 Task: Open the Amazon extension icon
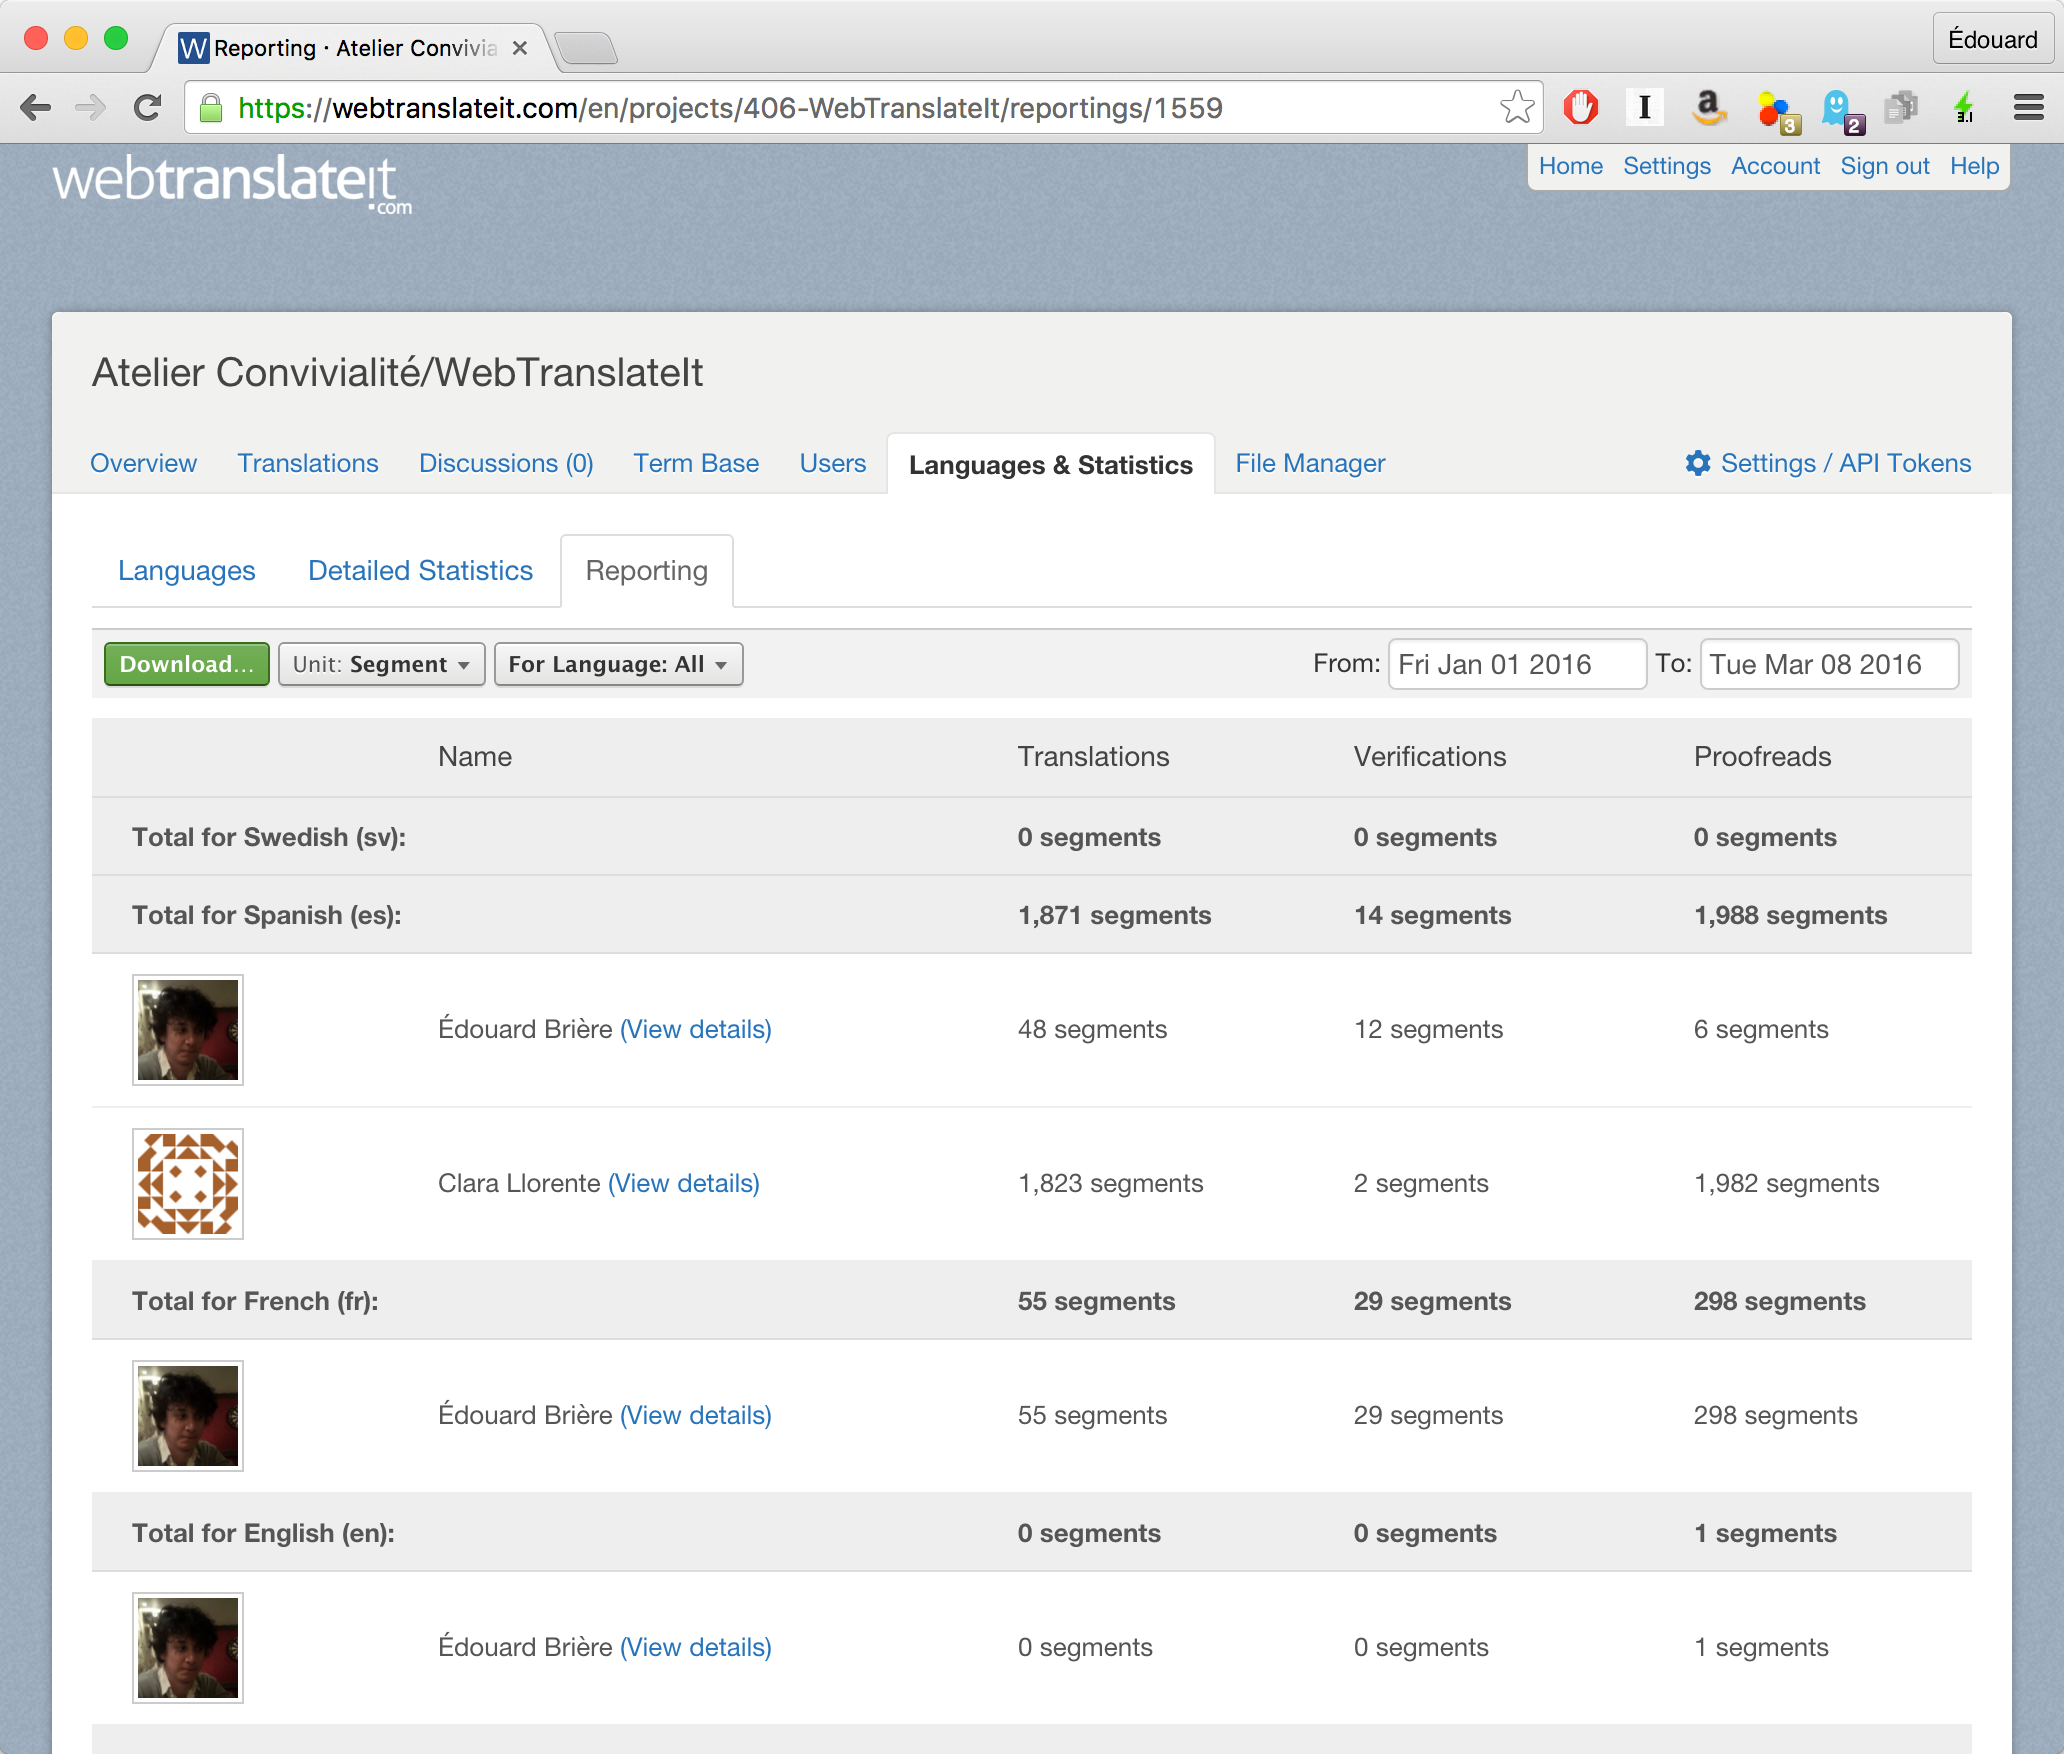(x=1709, y=107)
